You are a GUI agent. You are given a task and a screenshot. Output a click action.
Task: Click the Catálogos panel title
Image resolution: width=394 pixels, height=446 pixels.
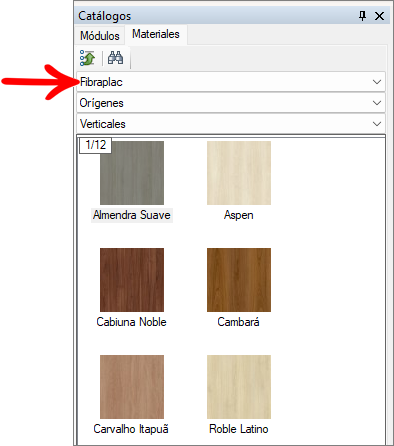[x=105, y=16]
